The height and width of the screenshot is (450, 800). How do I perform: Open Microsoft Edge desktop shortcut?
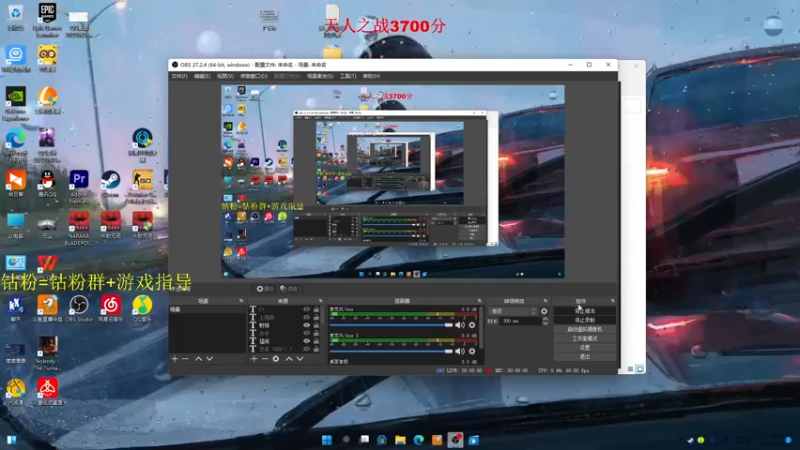[x=15, y=145]
